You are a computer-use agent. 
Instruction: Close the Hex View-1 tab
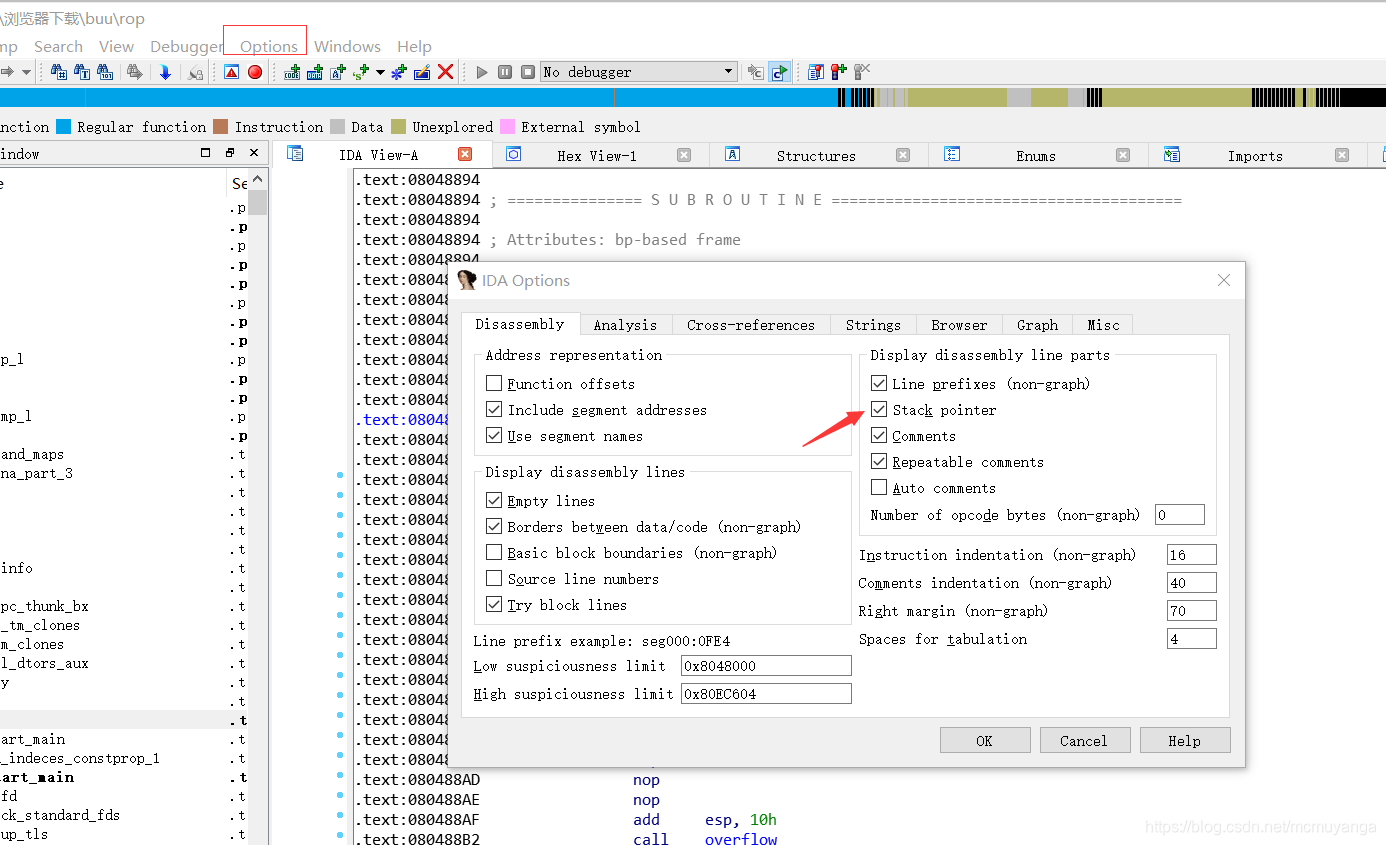tap(684, 155)
